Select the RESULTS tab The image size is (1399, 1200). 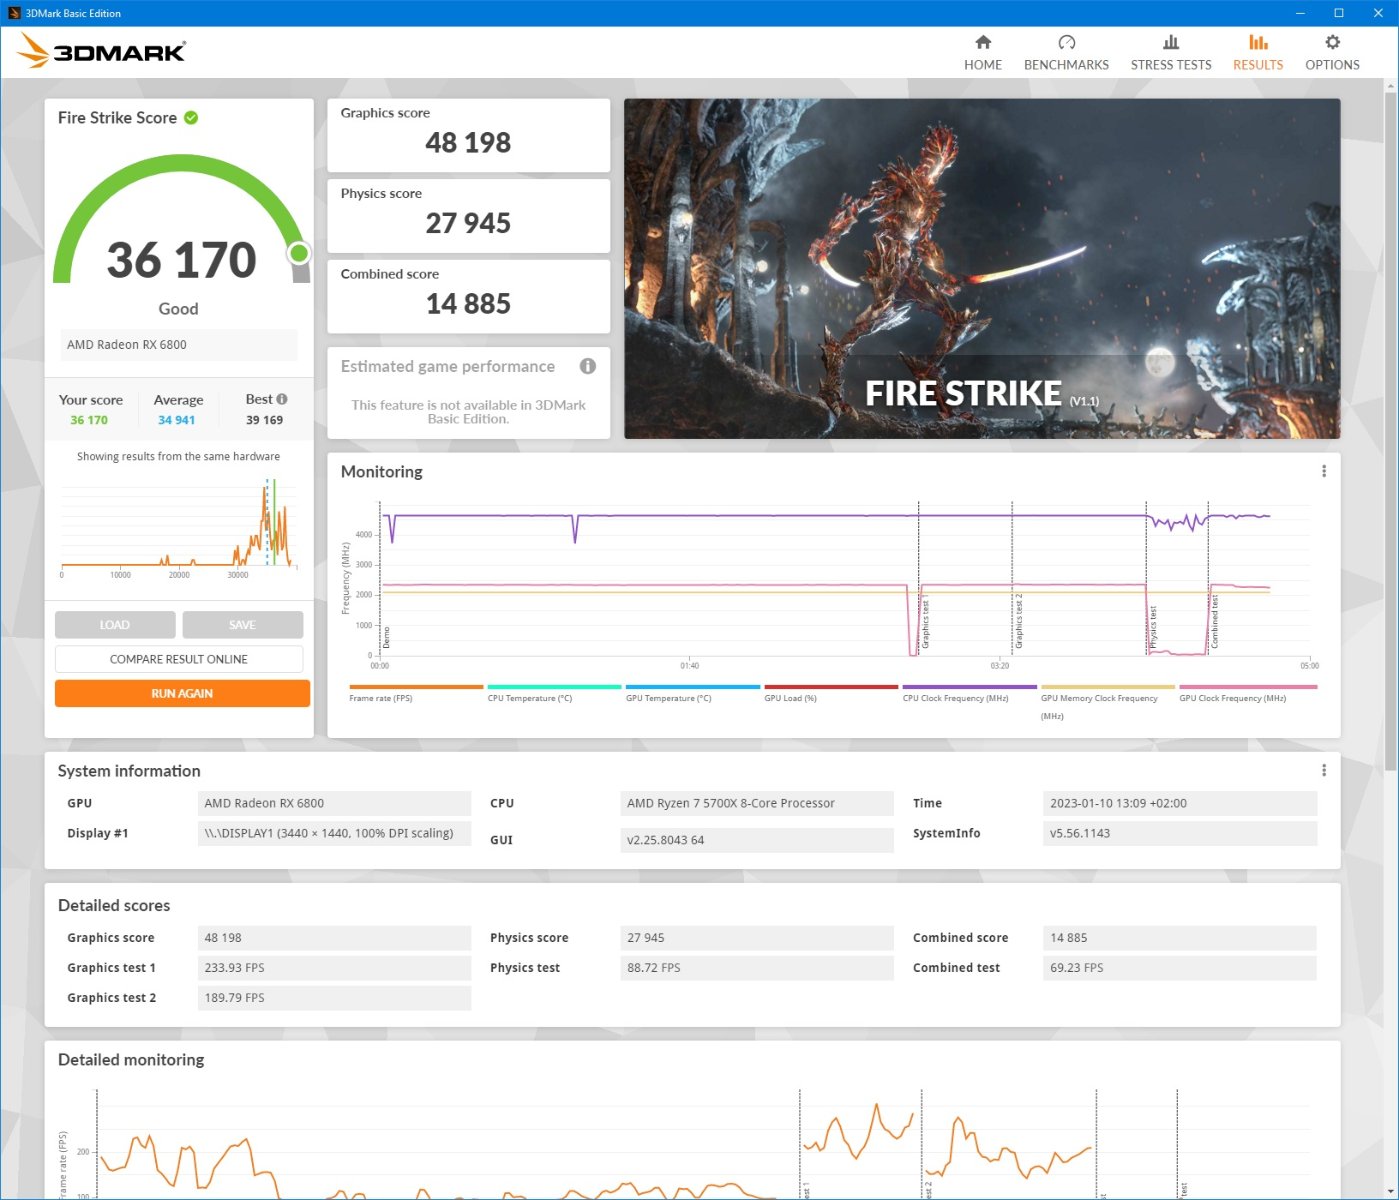(x=1257, y=53)
